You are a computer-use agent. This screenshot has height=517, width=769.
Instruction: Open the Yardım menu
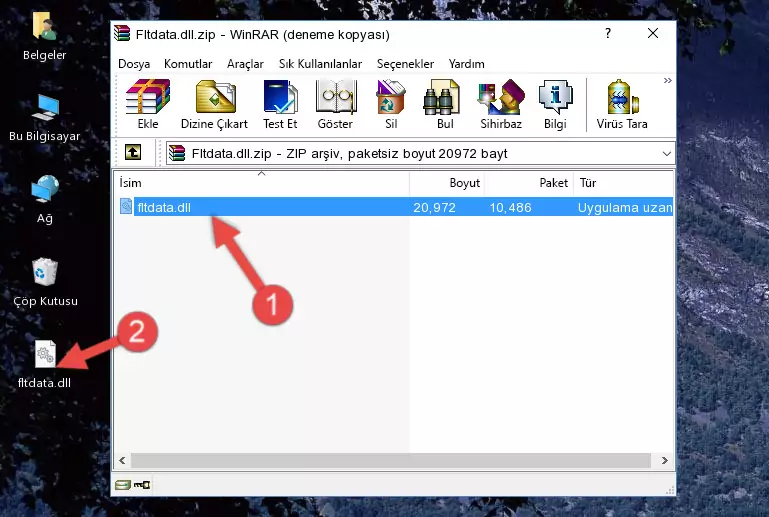466,64
